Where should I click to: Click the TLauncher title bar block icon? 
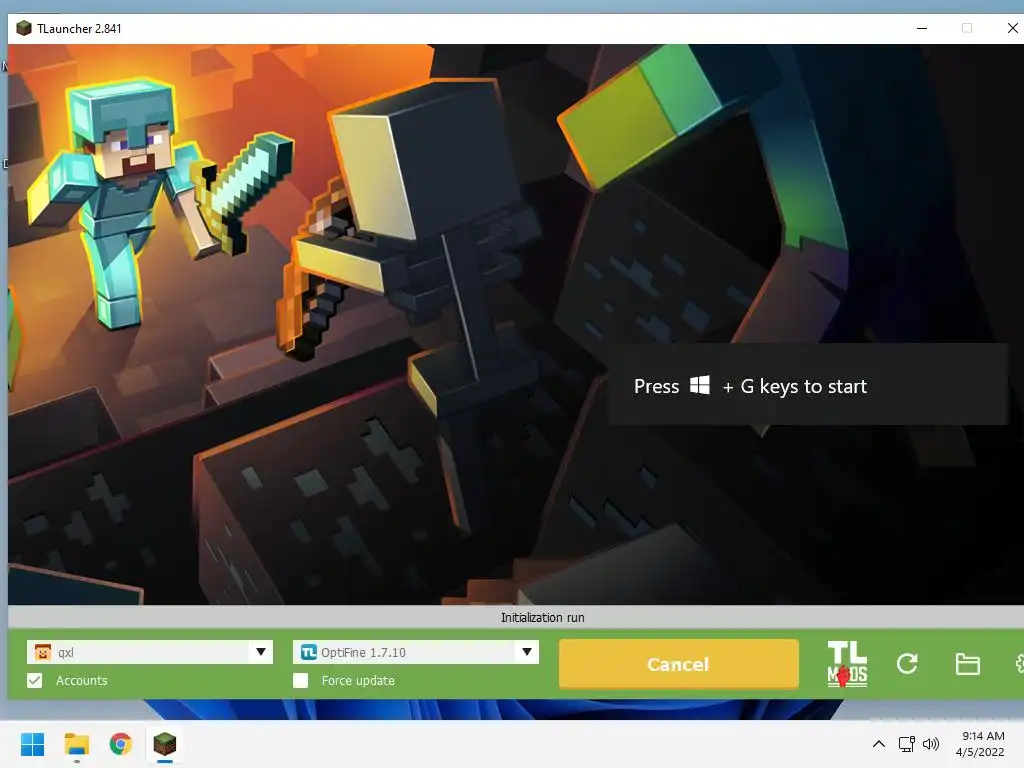point(24,28)
